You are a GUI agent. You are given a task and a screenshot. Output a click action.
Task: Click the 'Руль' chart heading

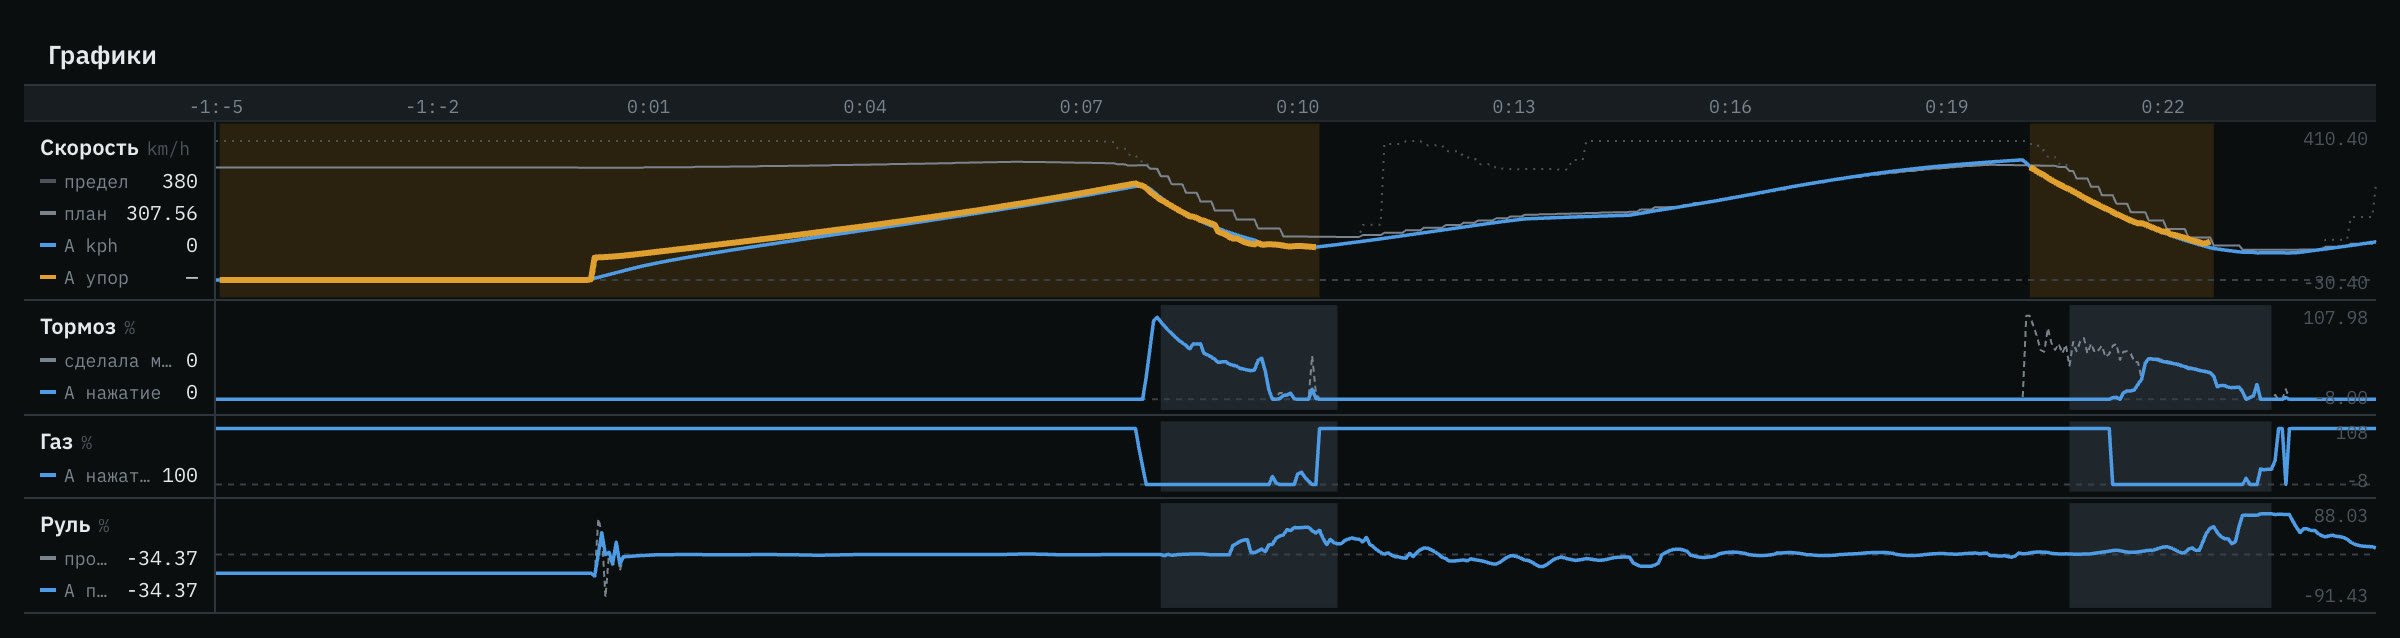point(65,525)
